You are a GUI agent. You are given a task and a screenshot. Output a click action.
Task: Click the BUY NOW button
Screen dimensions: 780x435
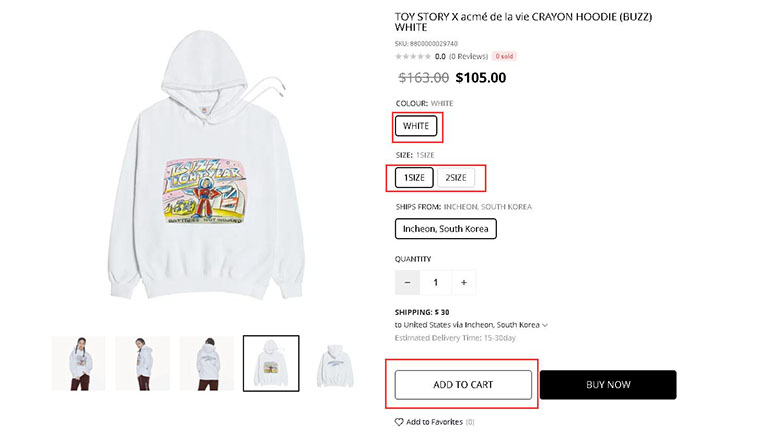(608, 385)
